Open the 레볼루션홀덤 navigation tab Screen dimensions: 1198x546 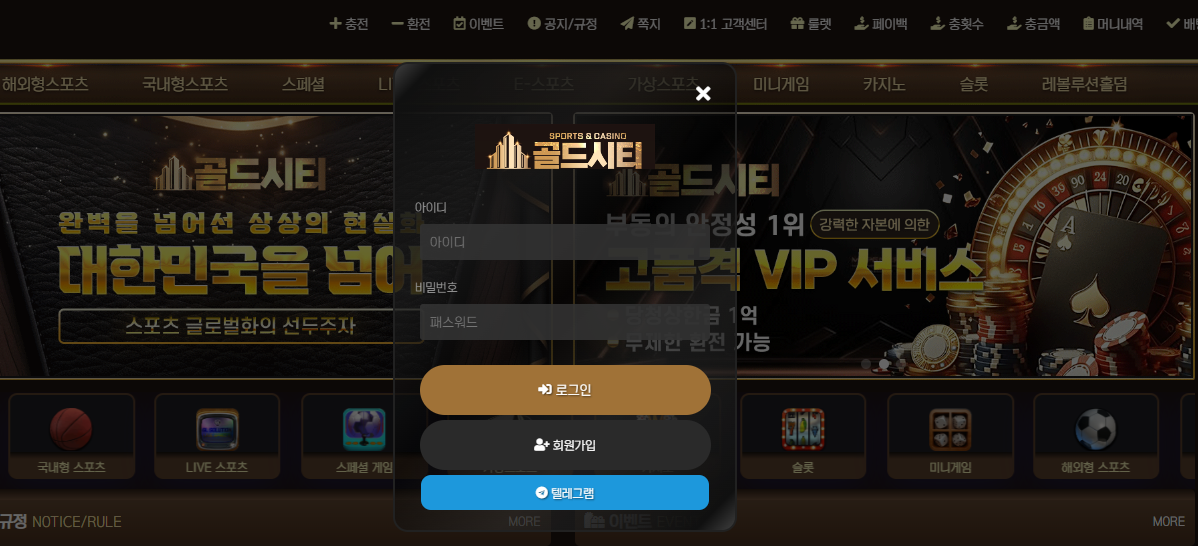[1084, 84]
